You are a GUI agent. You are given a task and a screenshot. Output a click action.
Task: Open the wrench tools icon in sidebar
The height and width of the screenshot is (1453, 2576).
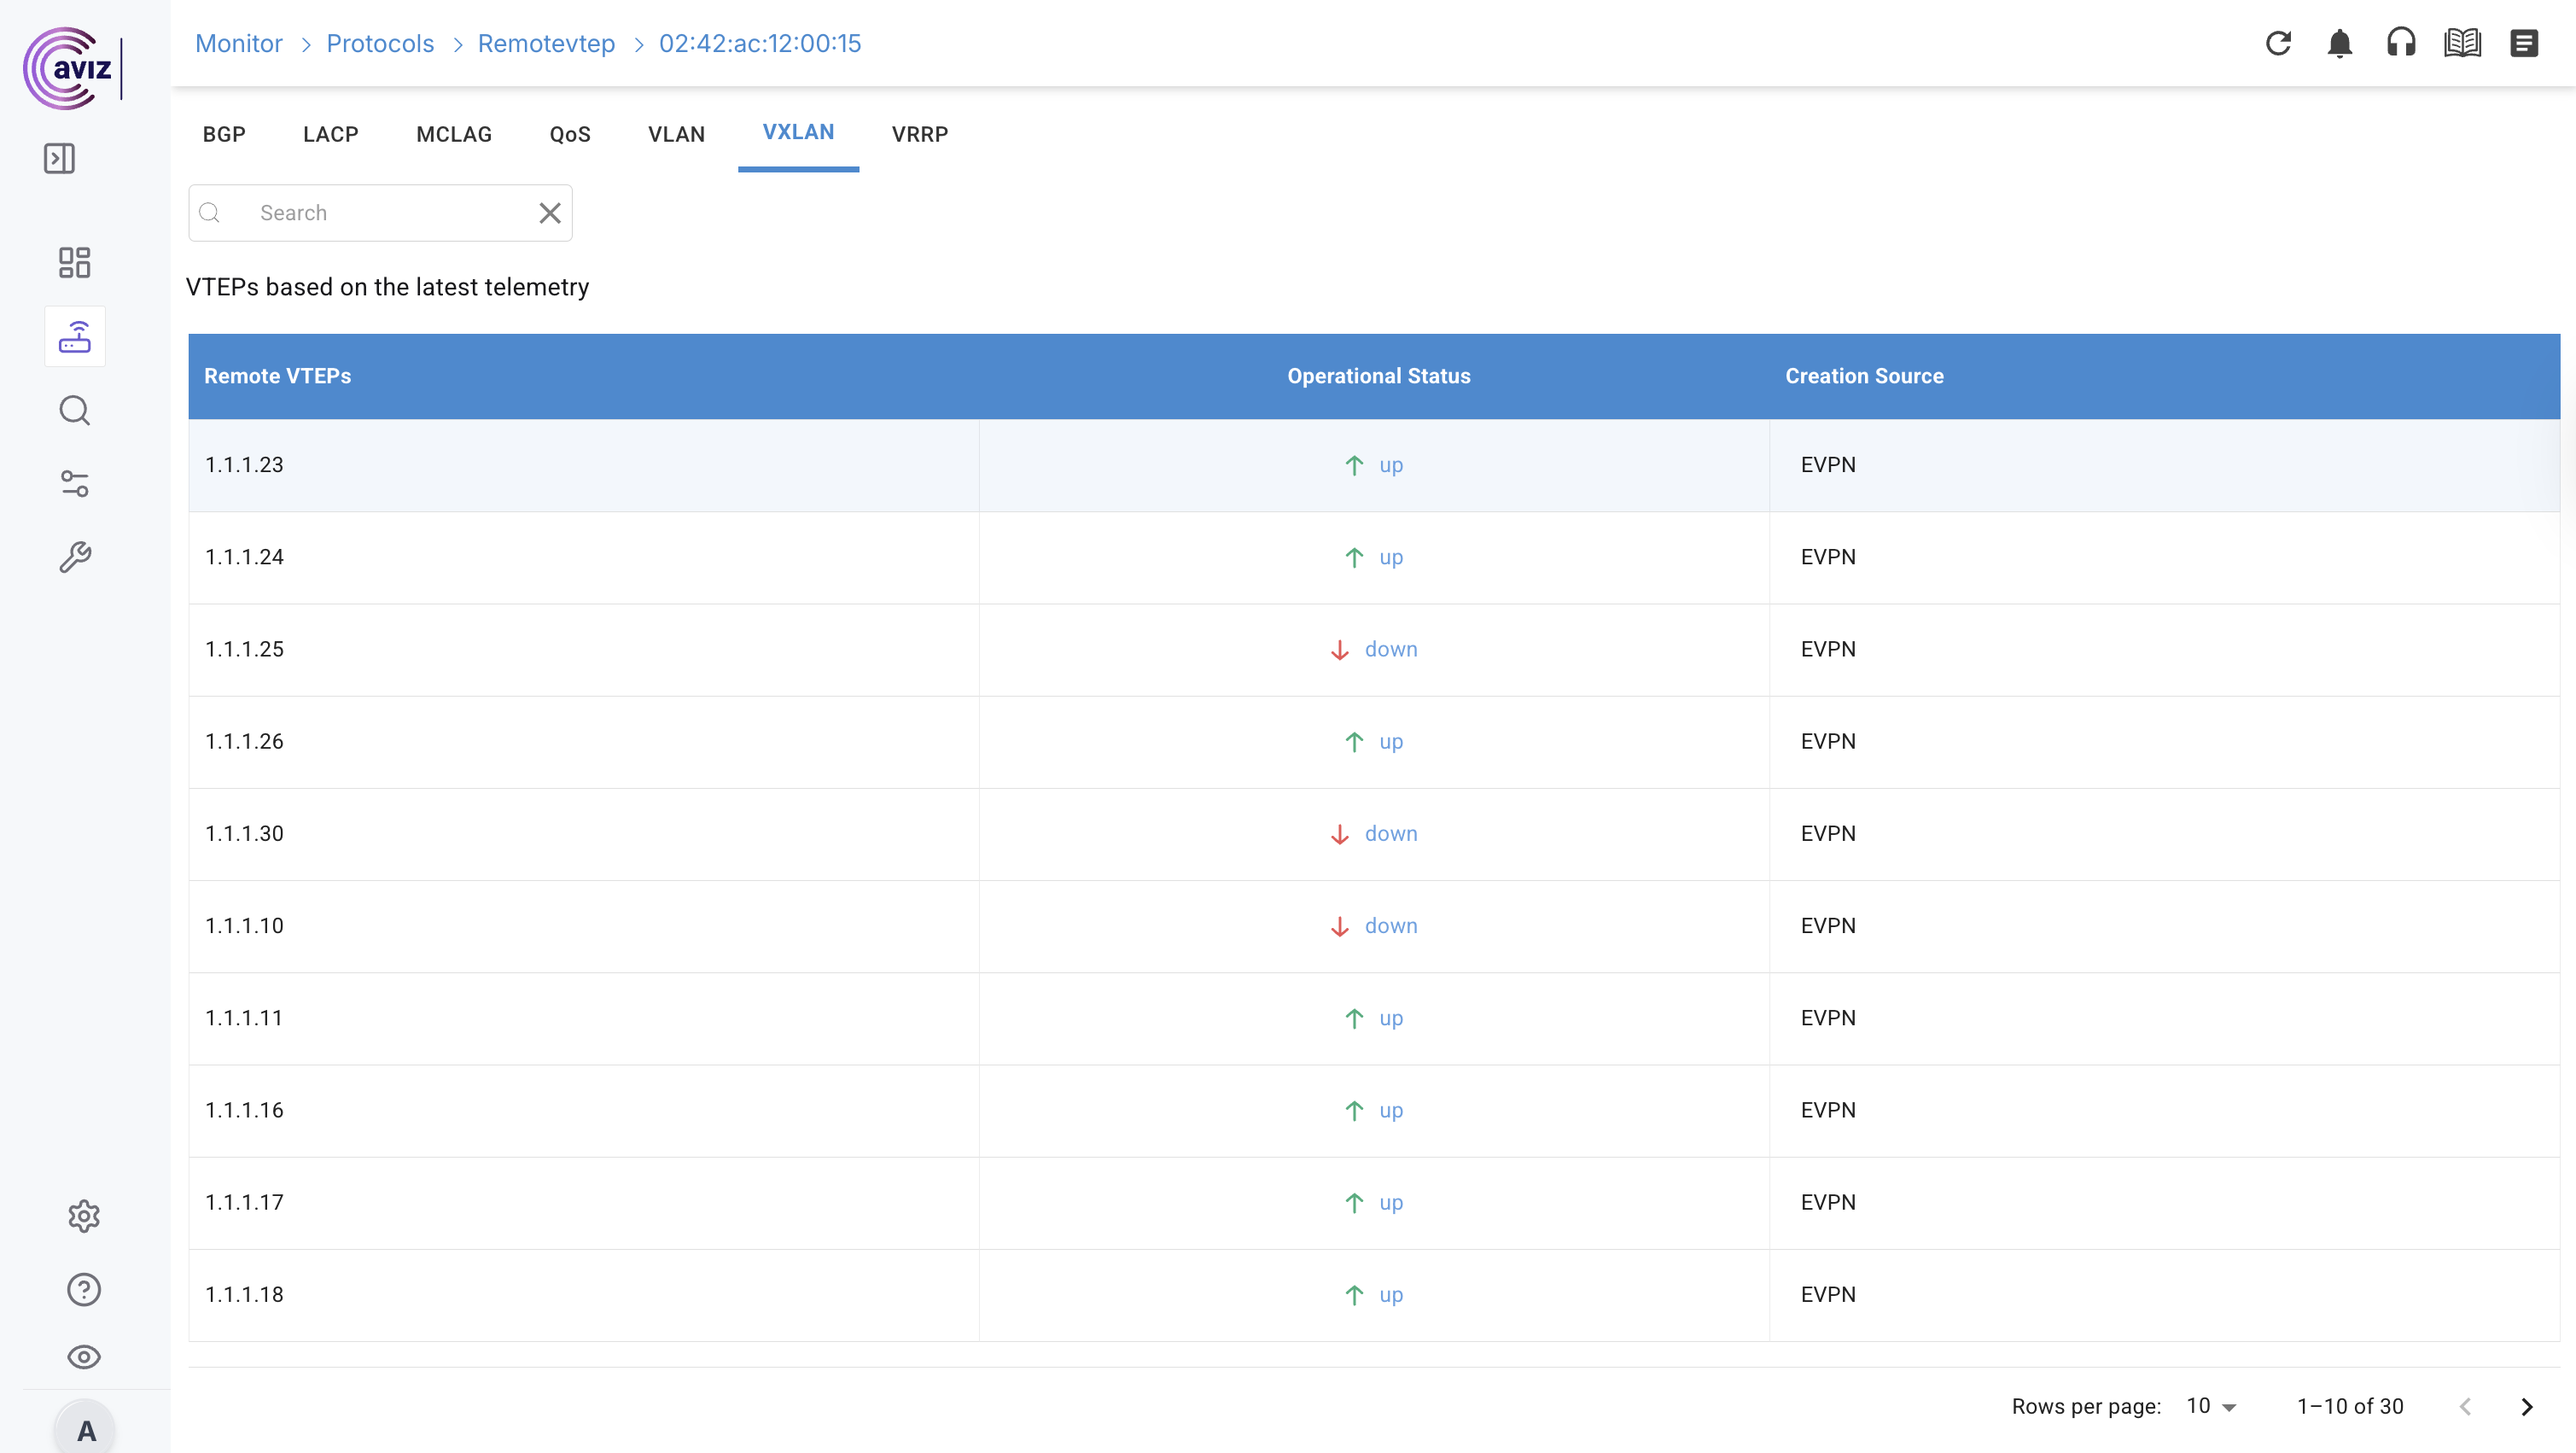pos(74,557)
